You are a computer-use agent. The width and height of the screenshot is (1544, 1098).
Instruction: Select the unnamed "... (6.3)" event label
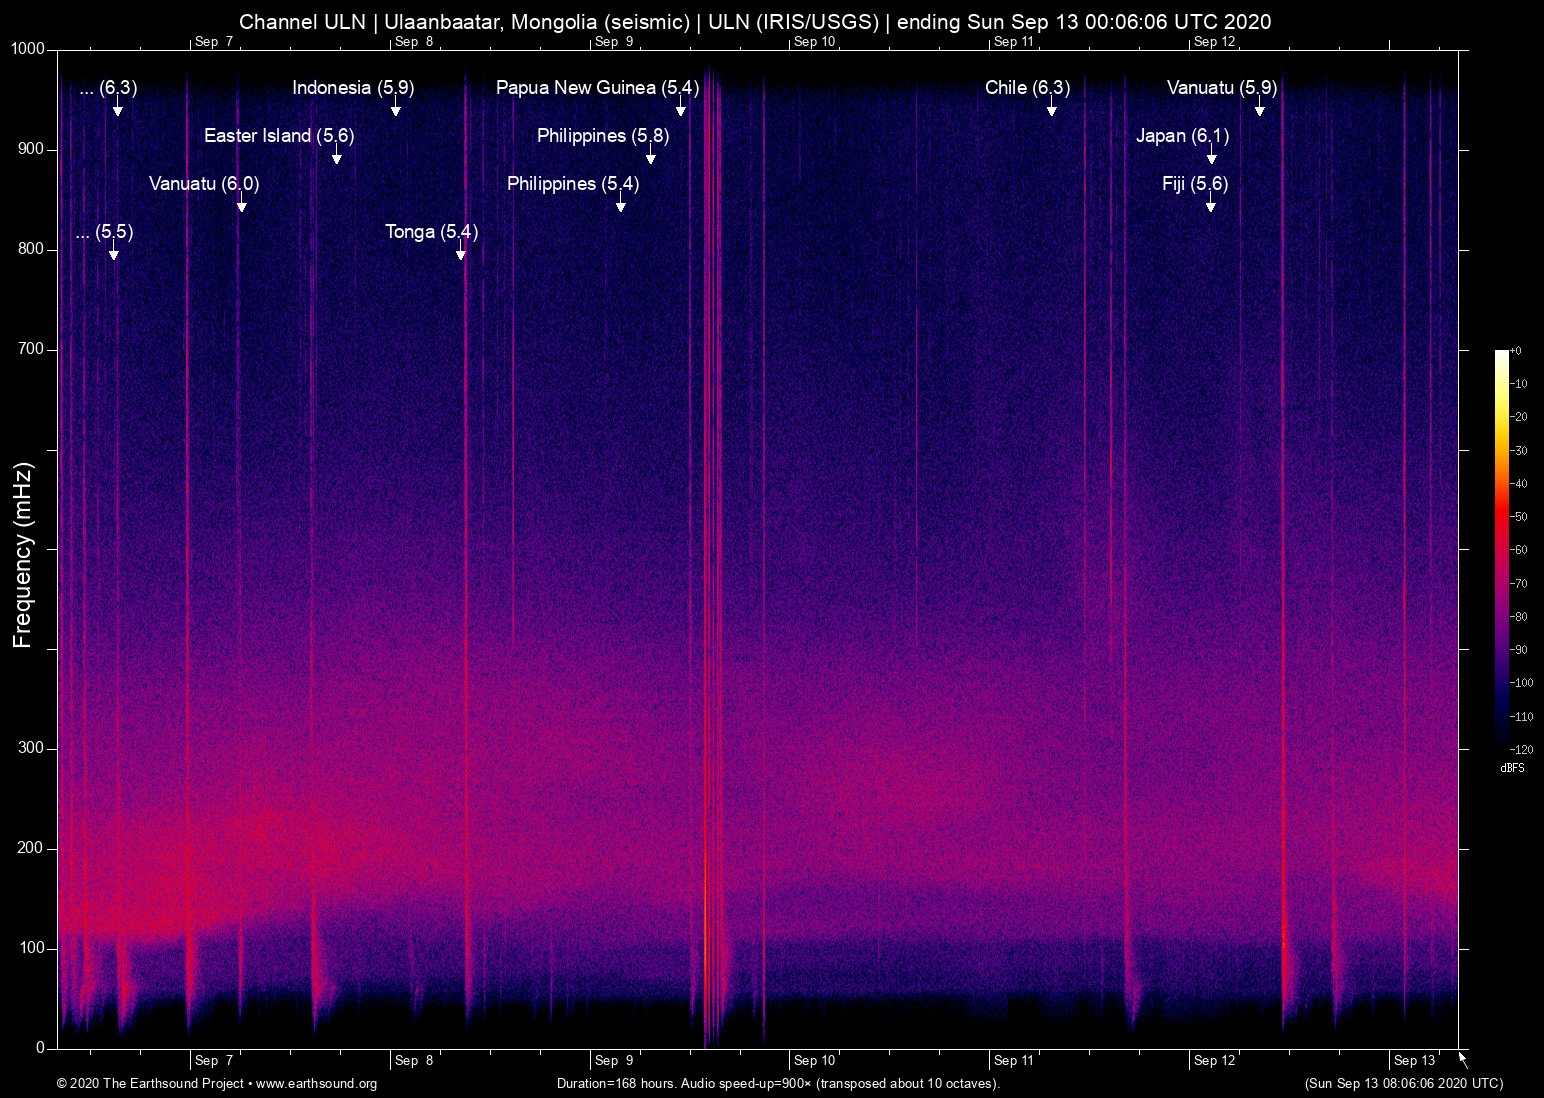coord(108,88)
